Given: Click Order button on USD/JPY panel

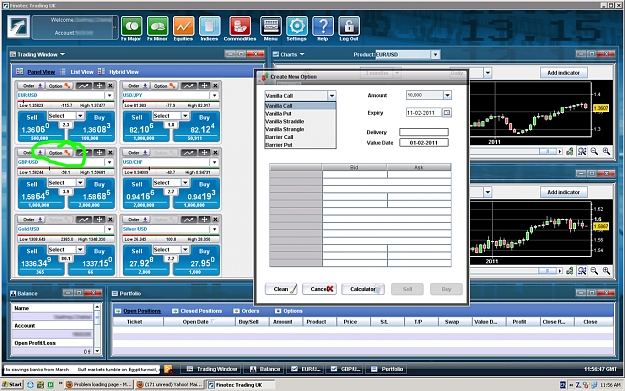Looking at the screenshot, I should point(136,86).
